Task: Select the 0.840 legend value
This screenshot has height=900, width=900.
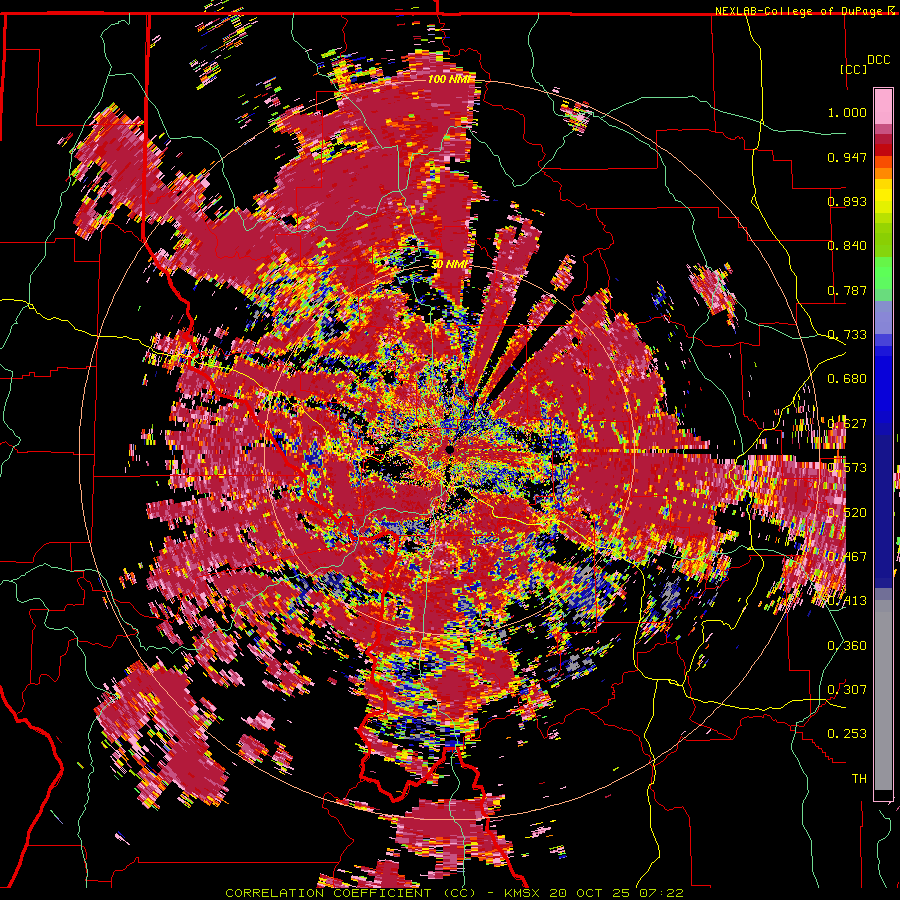Action: tap(847, 246)
